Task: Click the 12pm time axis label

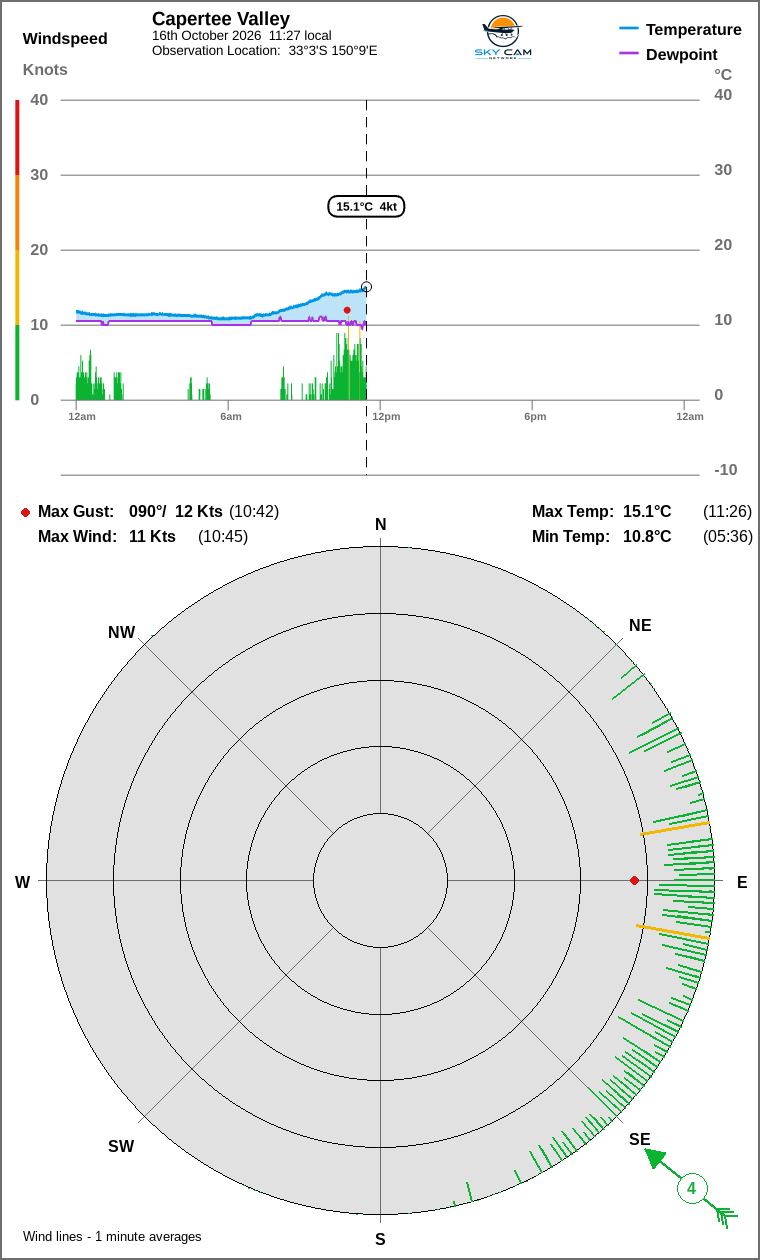Action: tap(386, 416)
